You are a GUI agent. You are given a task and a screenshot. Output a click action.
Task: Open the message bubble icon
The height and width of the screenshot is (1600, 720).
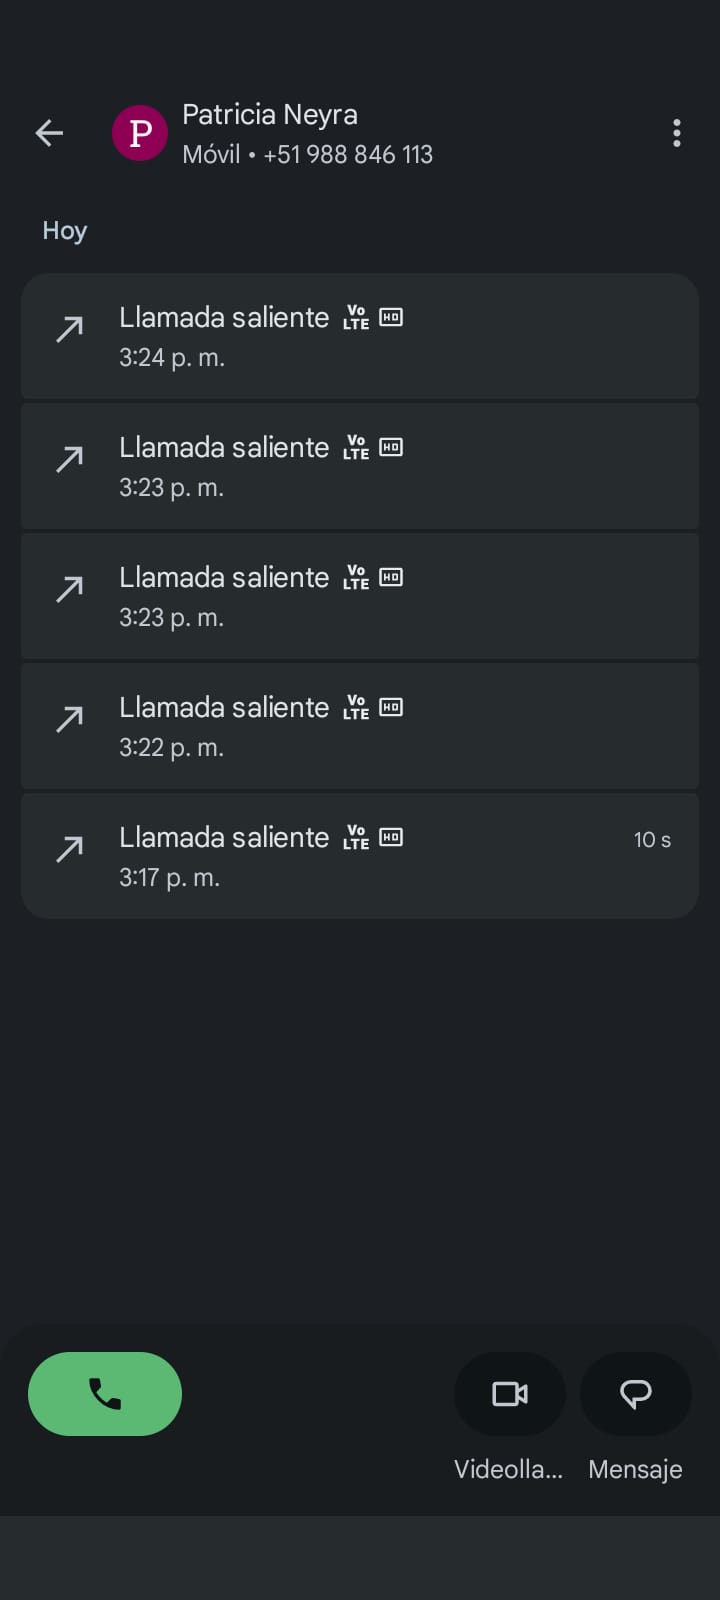636,1393
